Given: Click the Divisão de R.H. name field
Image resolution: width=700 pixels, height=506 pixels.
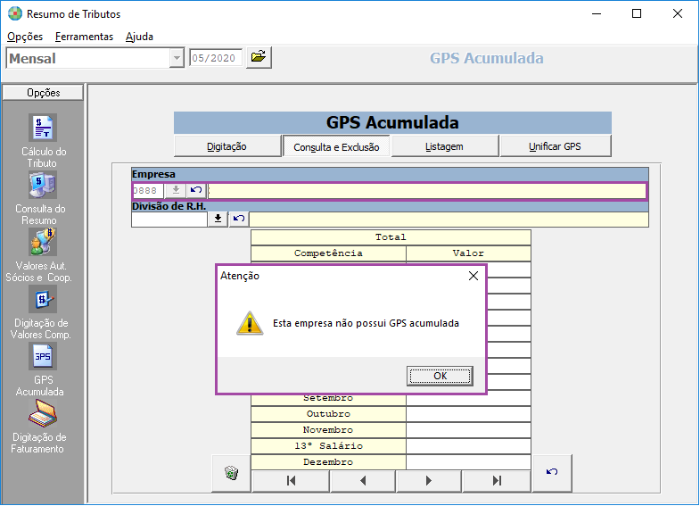Looking at the screenshot, I should (449, 219).
